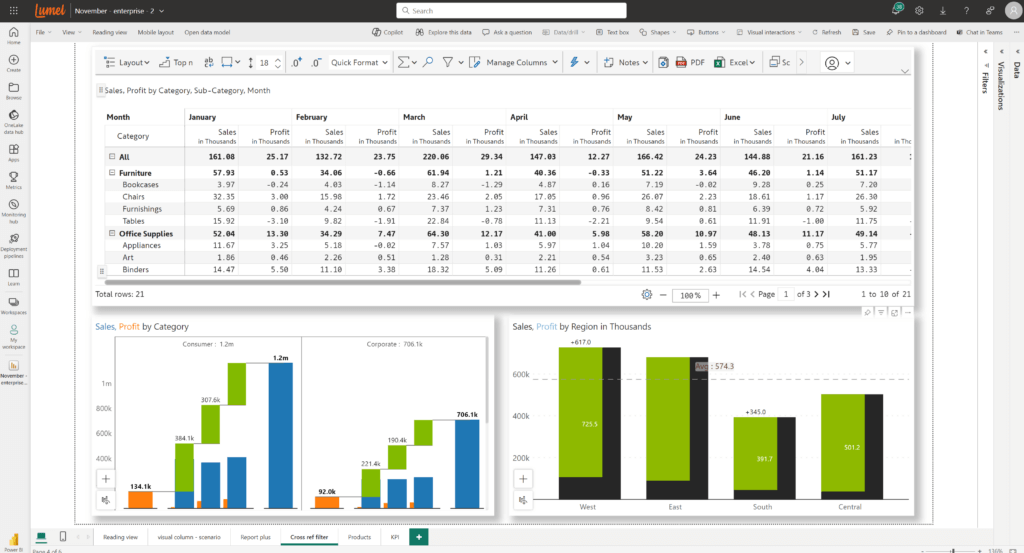Click Copilot button
1024x553 pixels.
click(x=387, y=32)
